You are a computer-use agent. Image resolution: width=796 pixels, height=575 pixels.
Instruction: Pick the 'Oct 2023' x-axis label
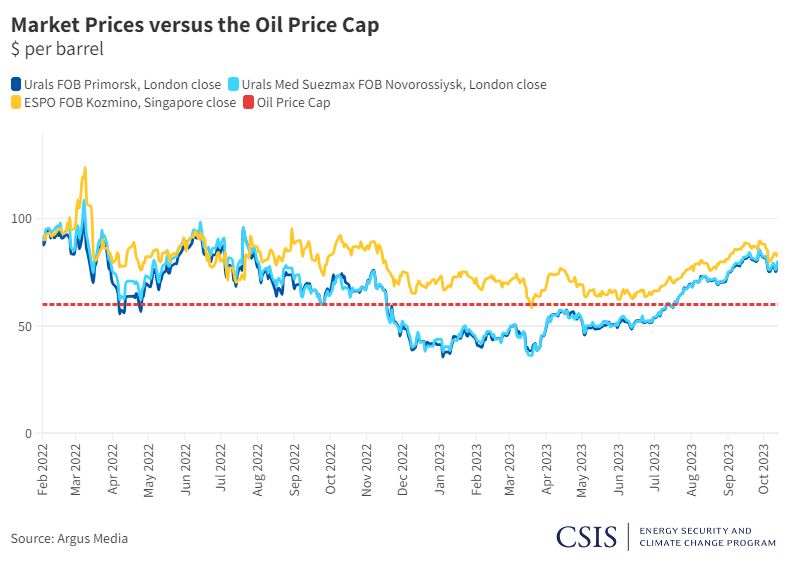(x=765, y=469)
